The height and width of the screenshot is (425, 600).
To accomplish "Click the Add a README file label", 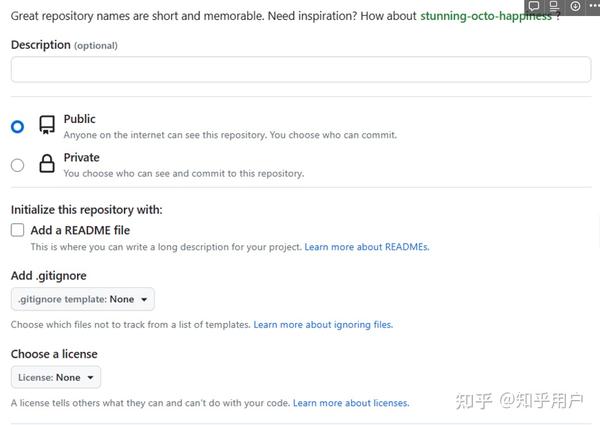I will [80, 230].
